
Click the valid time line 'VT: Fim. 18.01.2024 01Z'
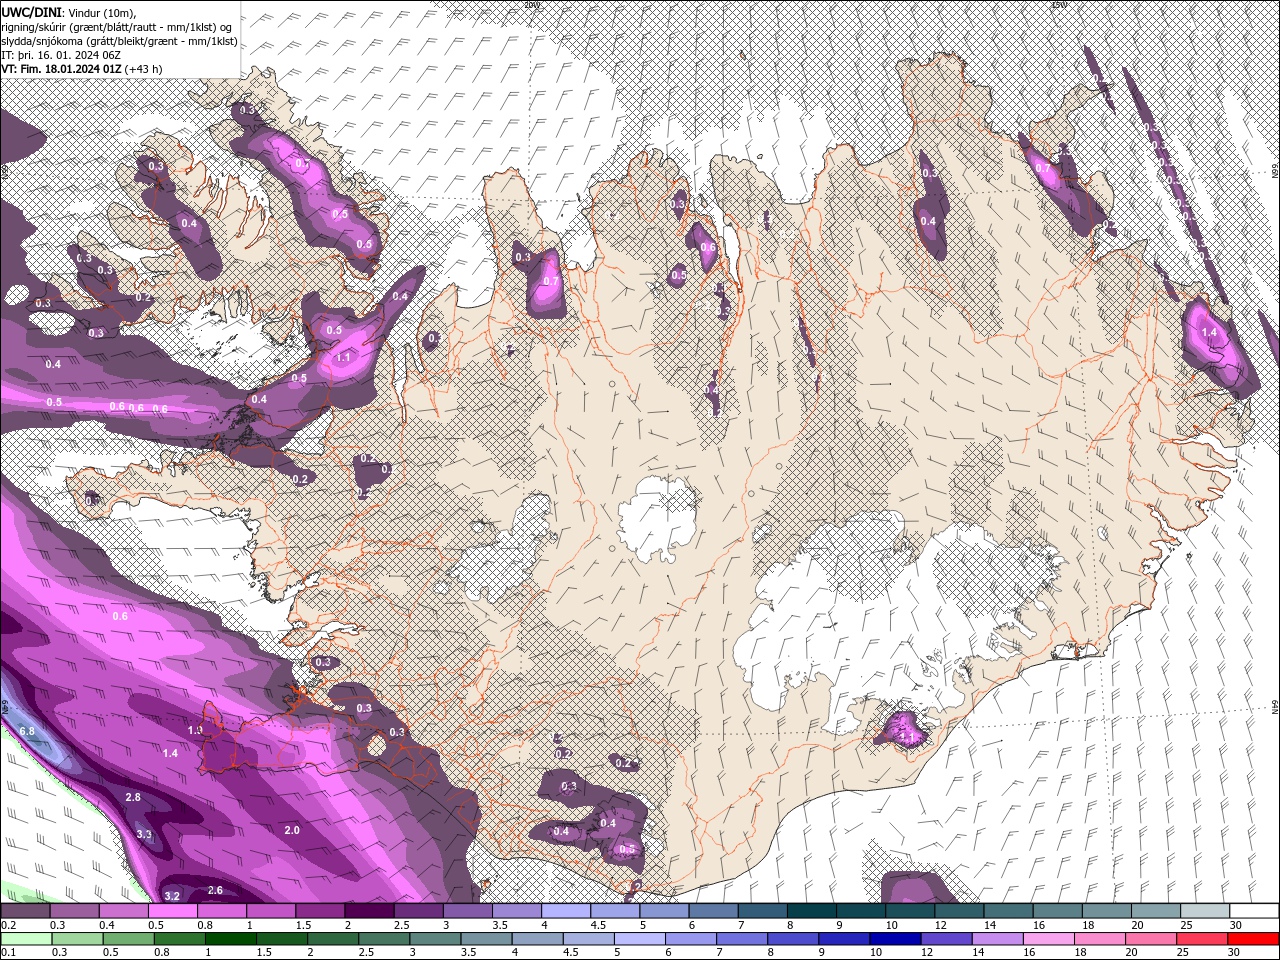tap(62, 69)
